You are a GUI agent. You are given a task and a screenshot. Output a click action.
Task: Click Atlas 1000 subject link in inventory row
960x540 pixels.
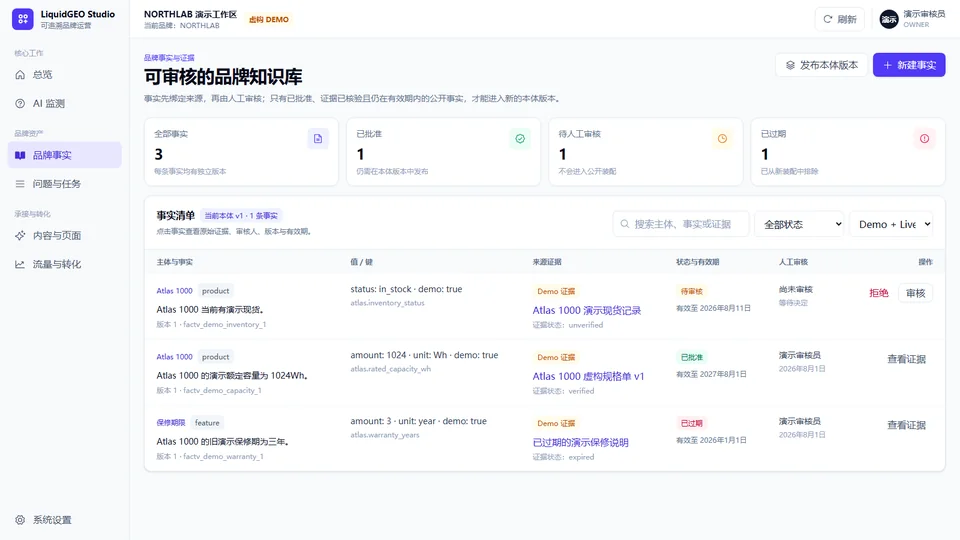click(174, 291)
